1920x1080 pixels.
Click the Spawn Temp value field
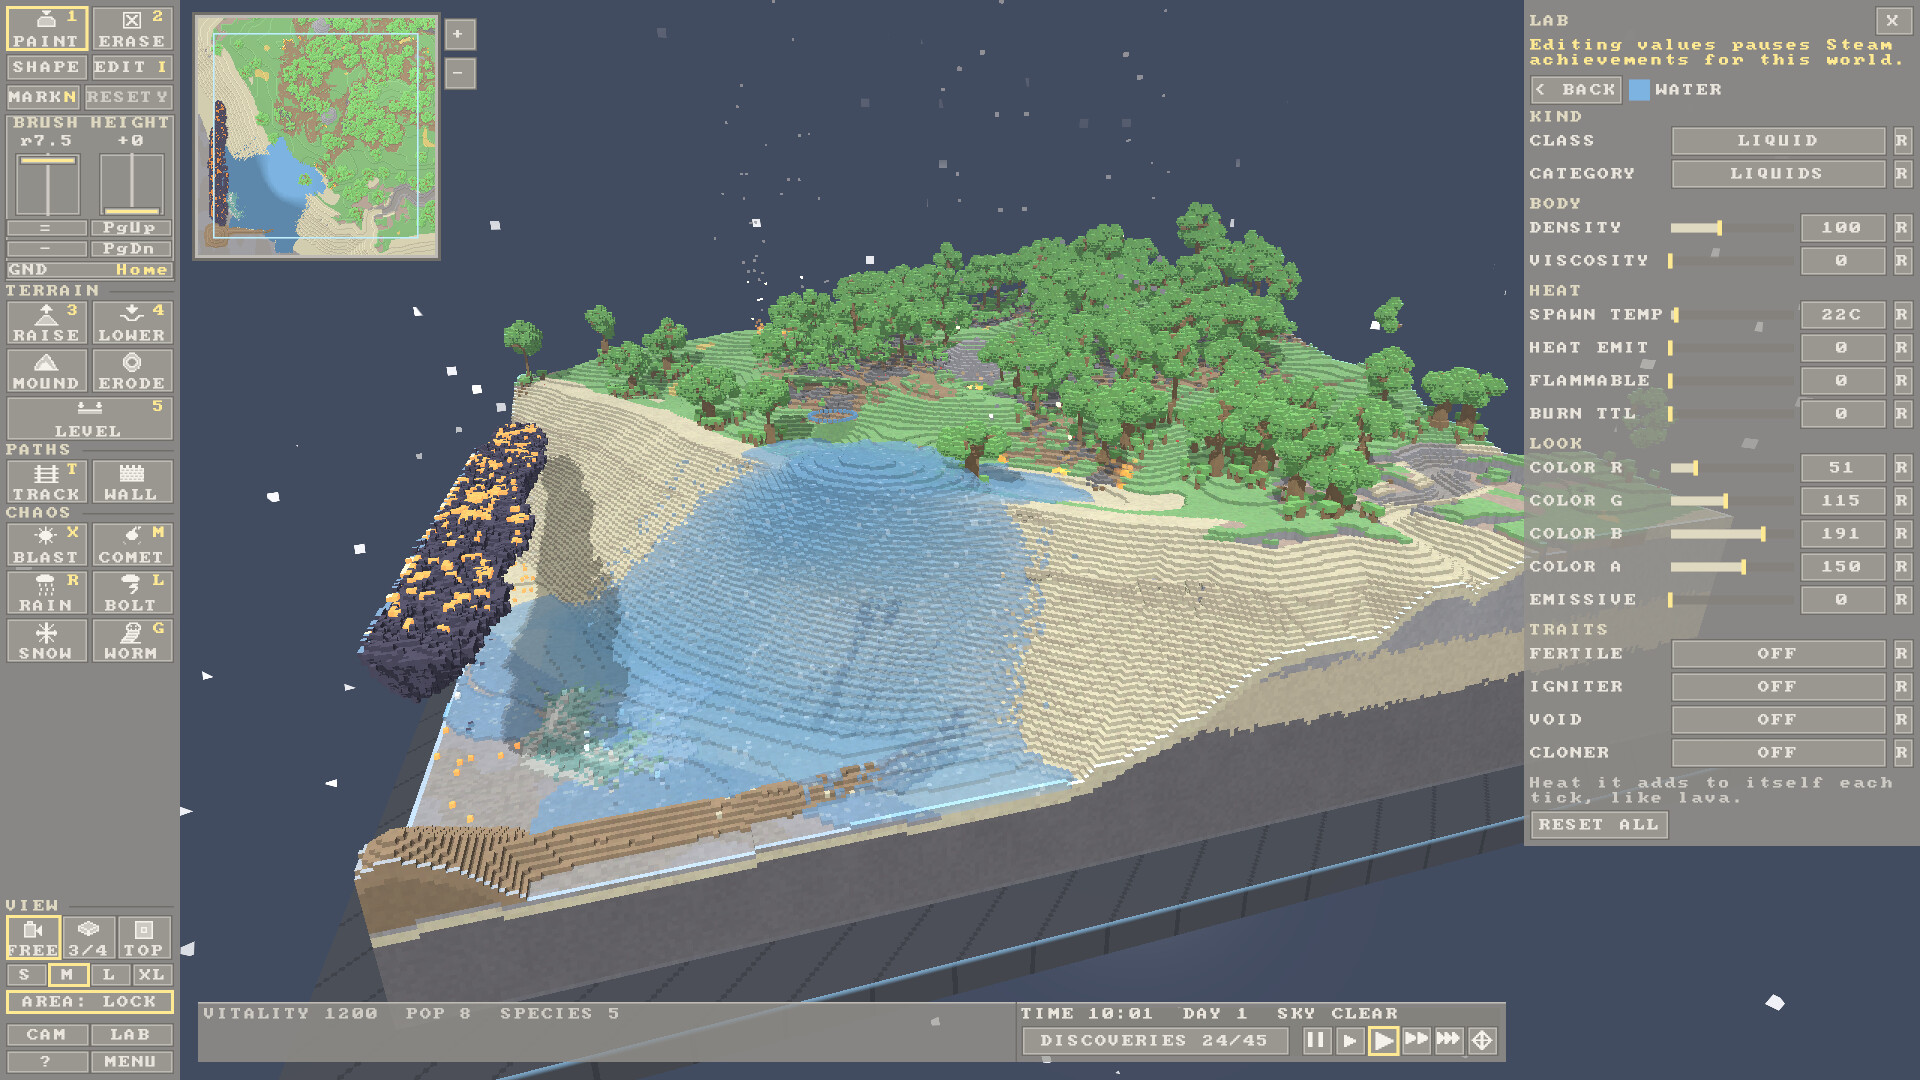tap(1843, 315)
